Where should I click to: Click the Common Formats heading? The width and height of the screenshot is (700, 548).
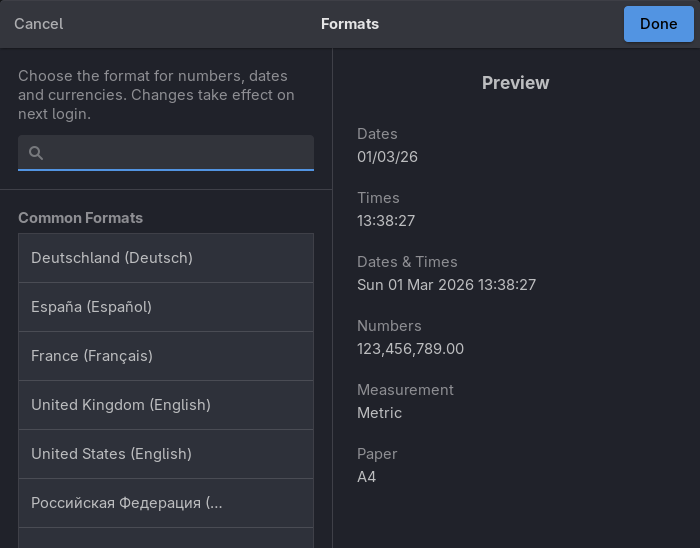[x=80, y=218]
